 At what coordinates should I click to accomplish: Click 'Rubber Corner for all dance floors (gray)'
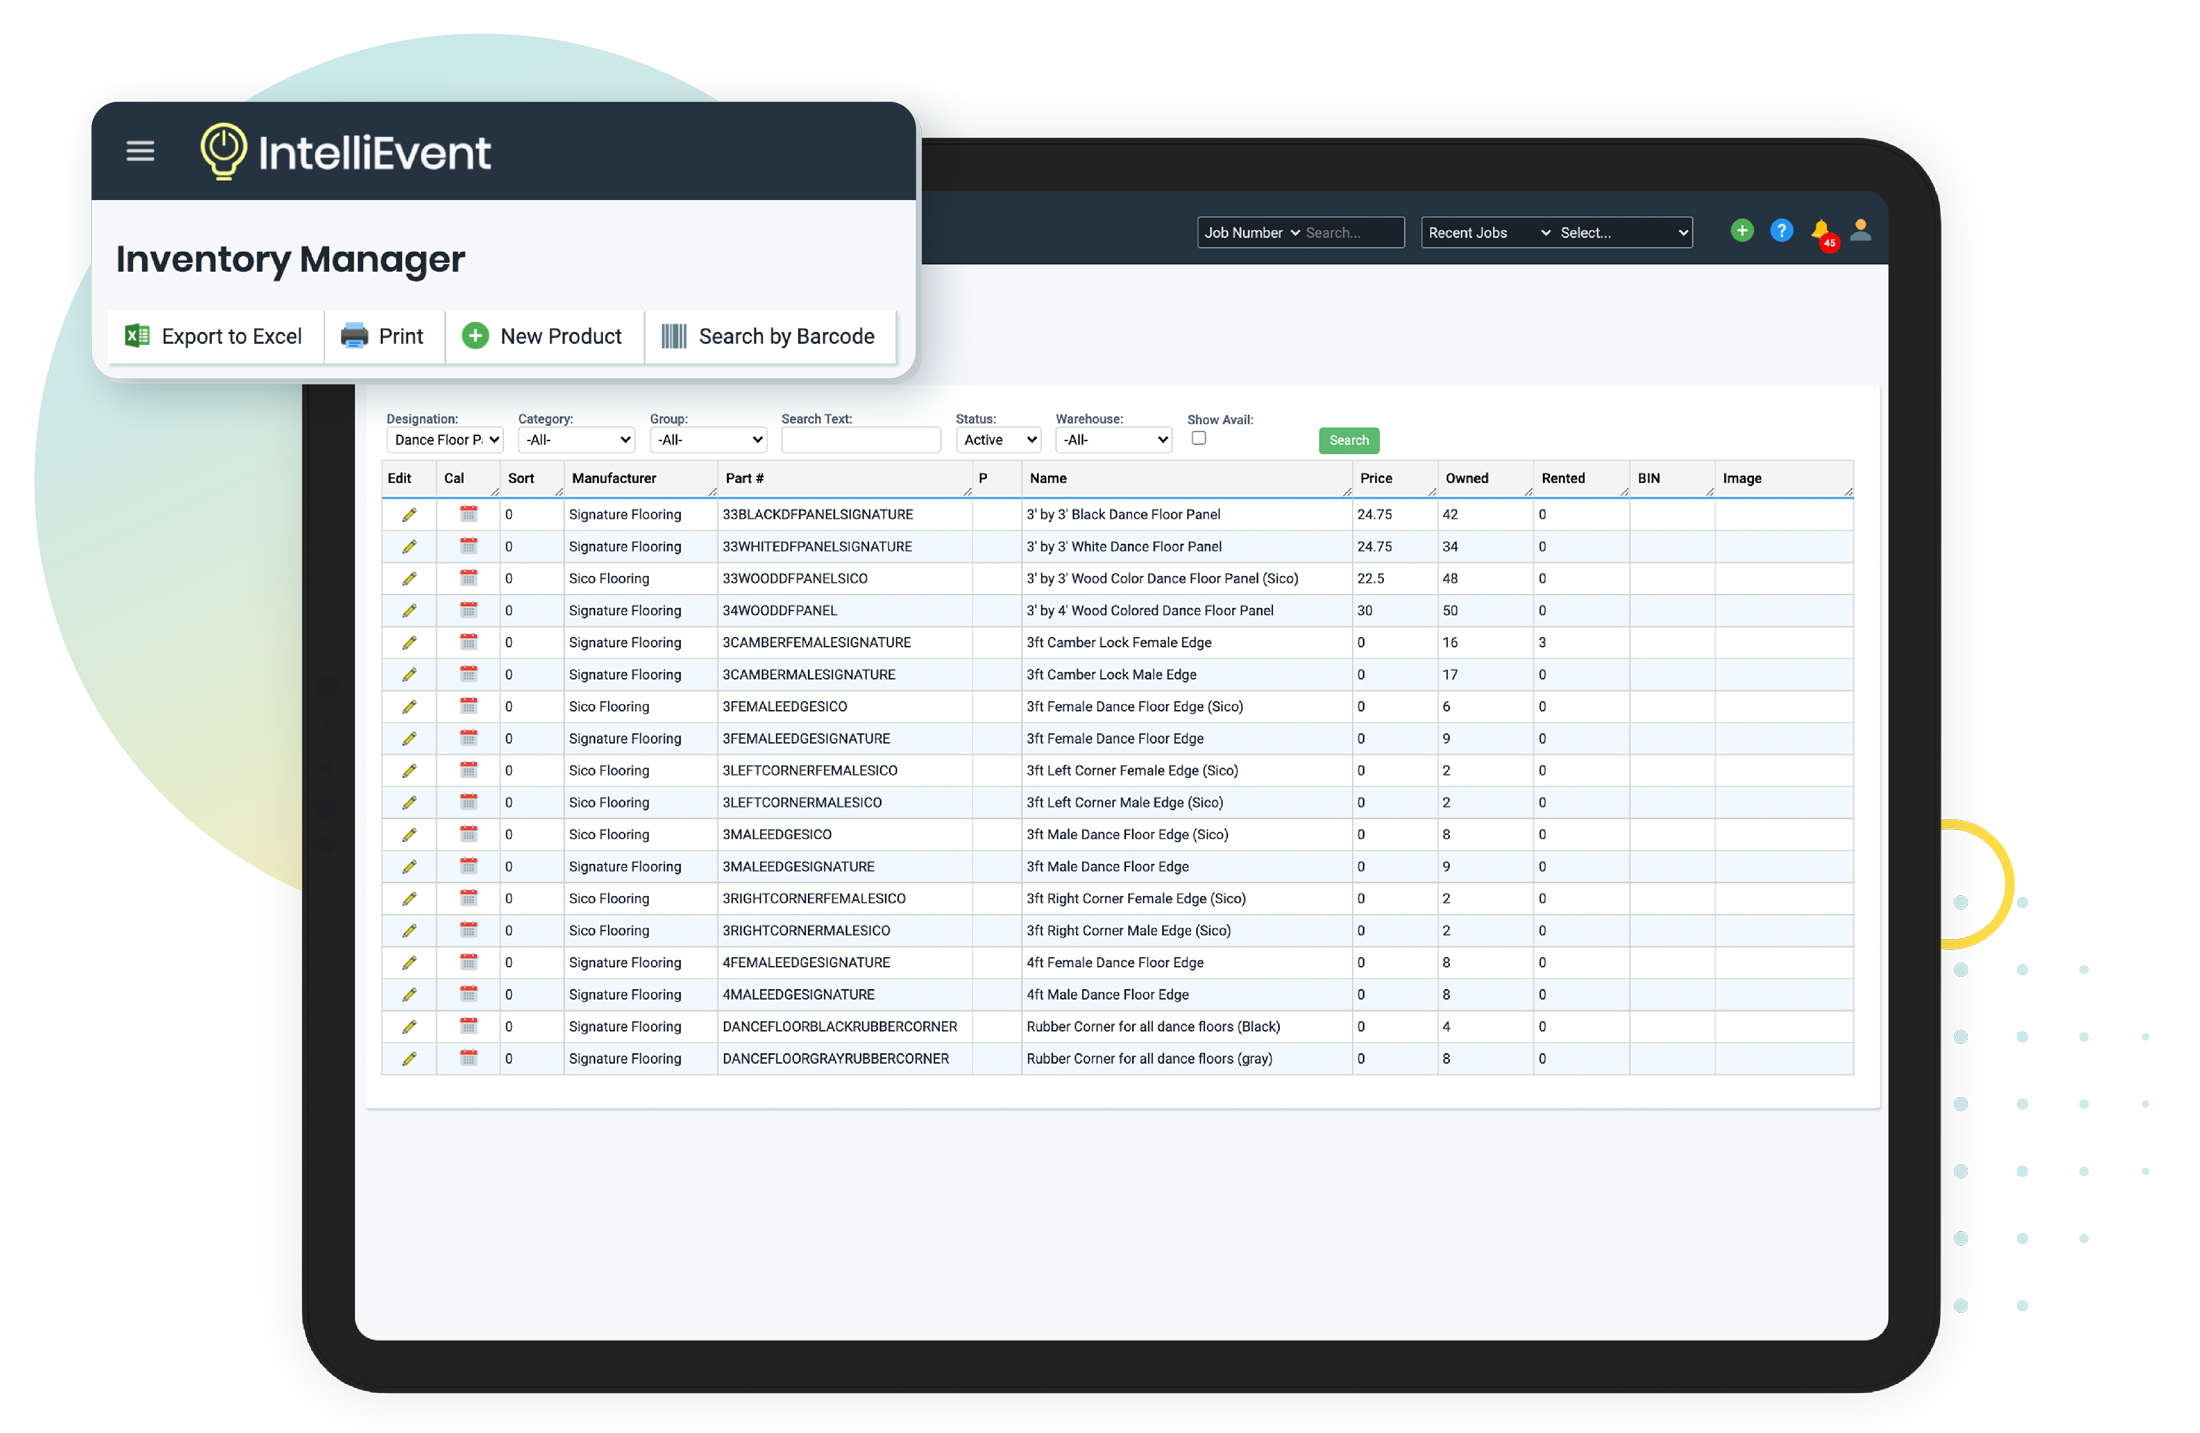(1149, 1058)
